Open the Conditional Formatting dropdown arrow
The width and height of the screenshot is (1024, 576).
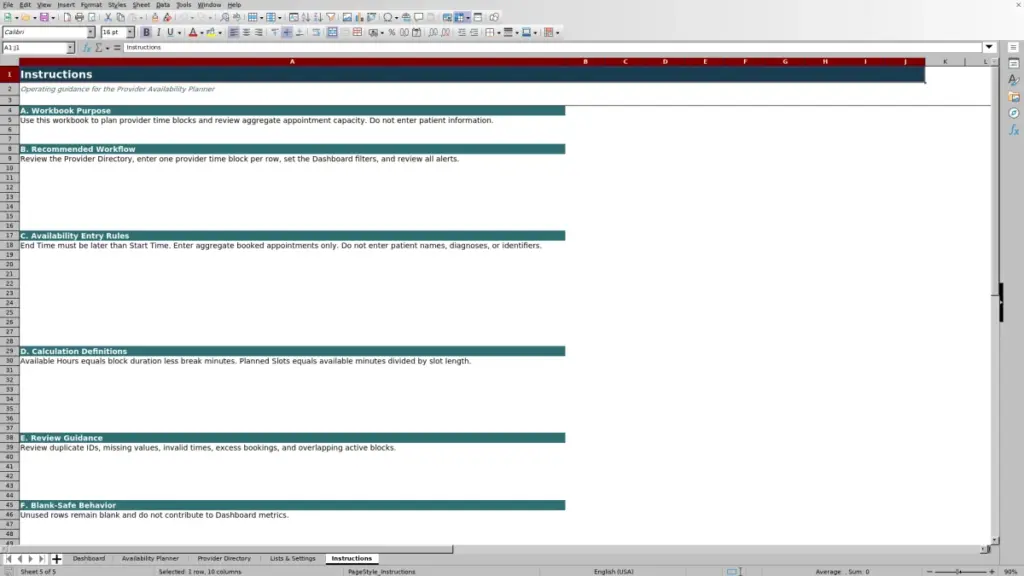(x=557, y=33)
